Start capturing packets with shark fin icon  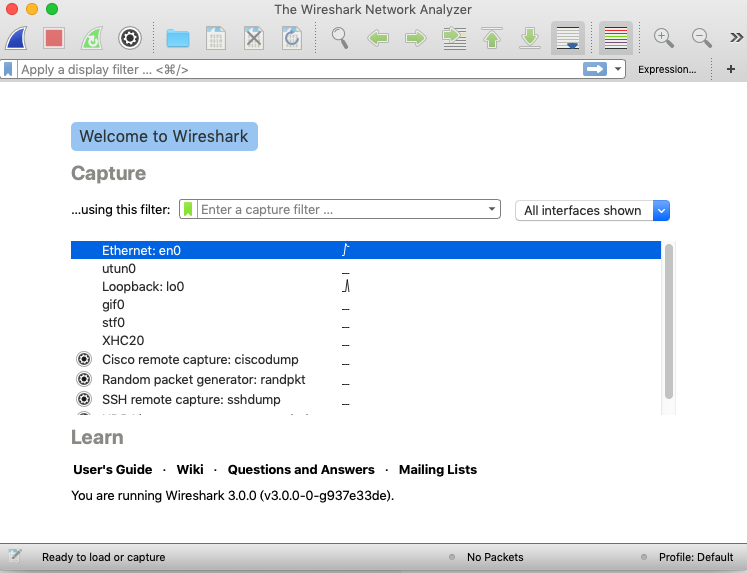click(x=16, y=38)
